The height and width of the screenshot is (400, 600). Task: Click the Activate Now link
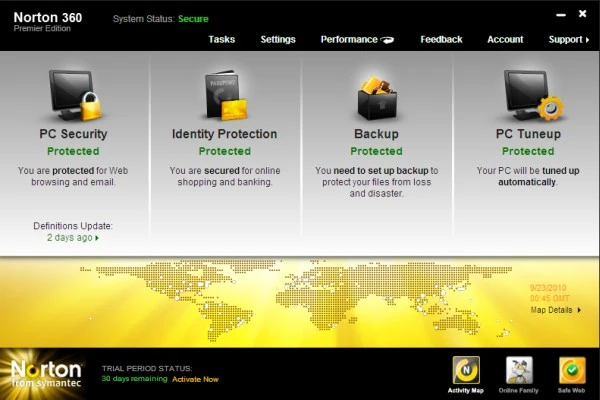(194, 379)
